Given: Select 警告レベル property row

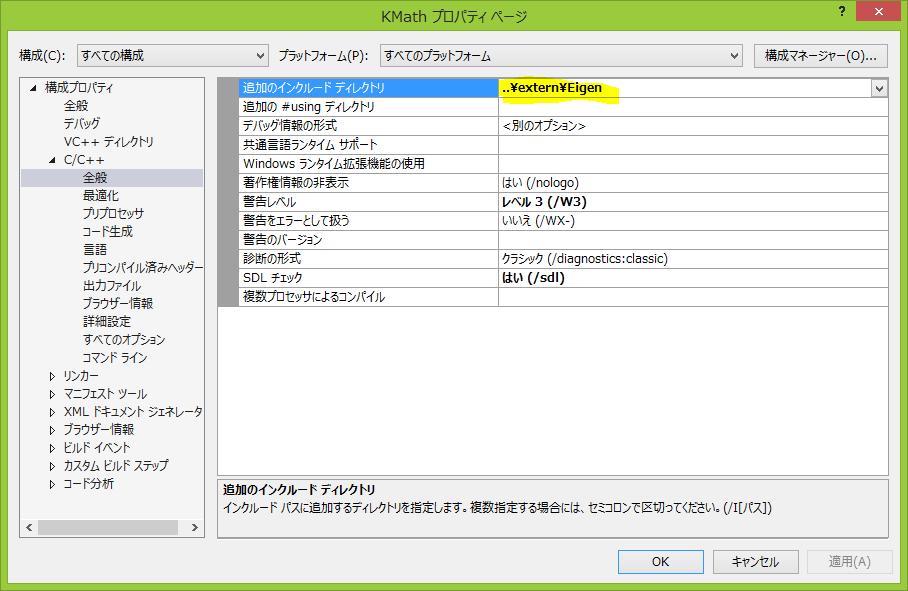Looking at the screenshot, I should pyautogui.click(x=368, y=202).
